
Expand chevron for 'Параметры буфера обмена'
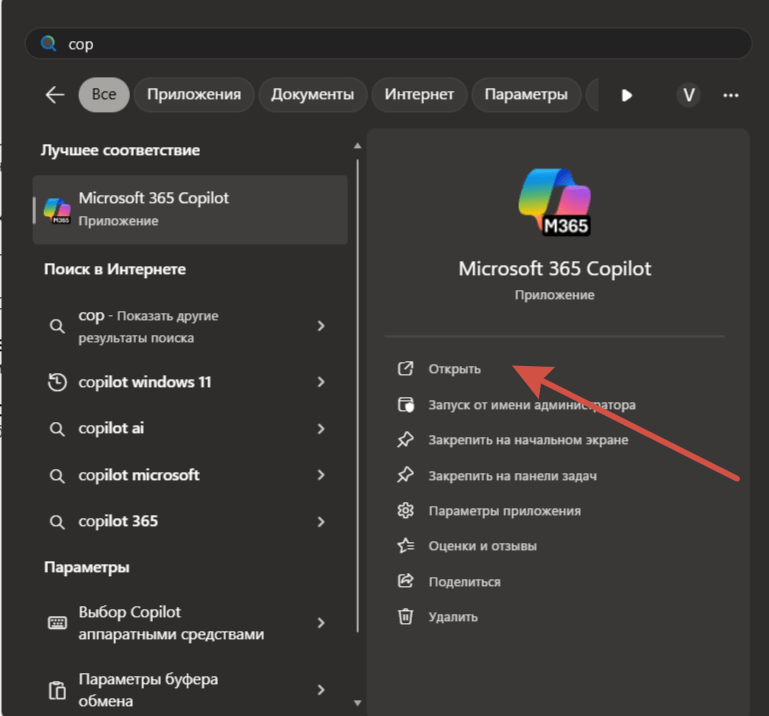pyautogui.click(x=321, y=690)
